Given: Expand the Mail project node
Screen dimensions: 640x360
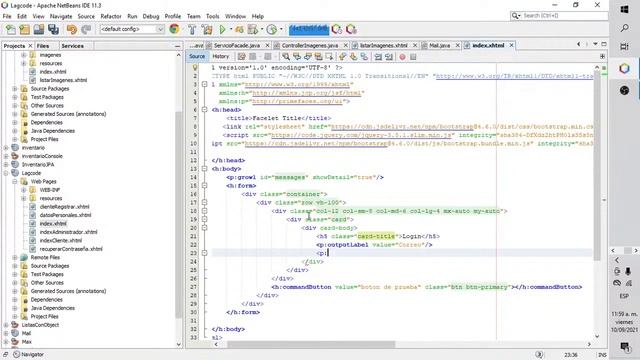Looking at the screenshot, I should 6,333.
